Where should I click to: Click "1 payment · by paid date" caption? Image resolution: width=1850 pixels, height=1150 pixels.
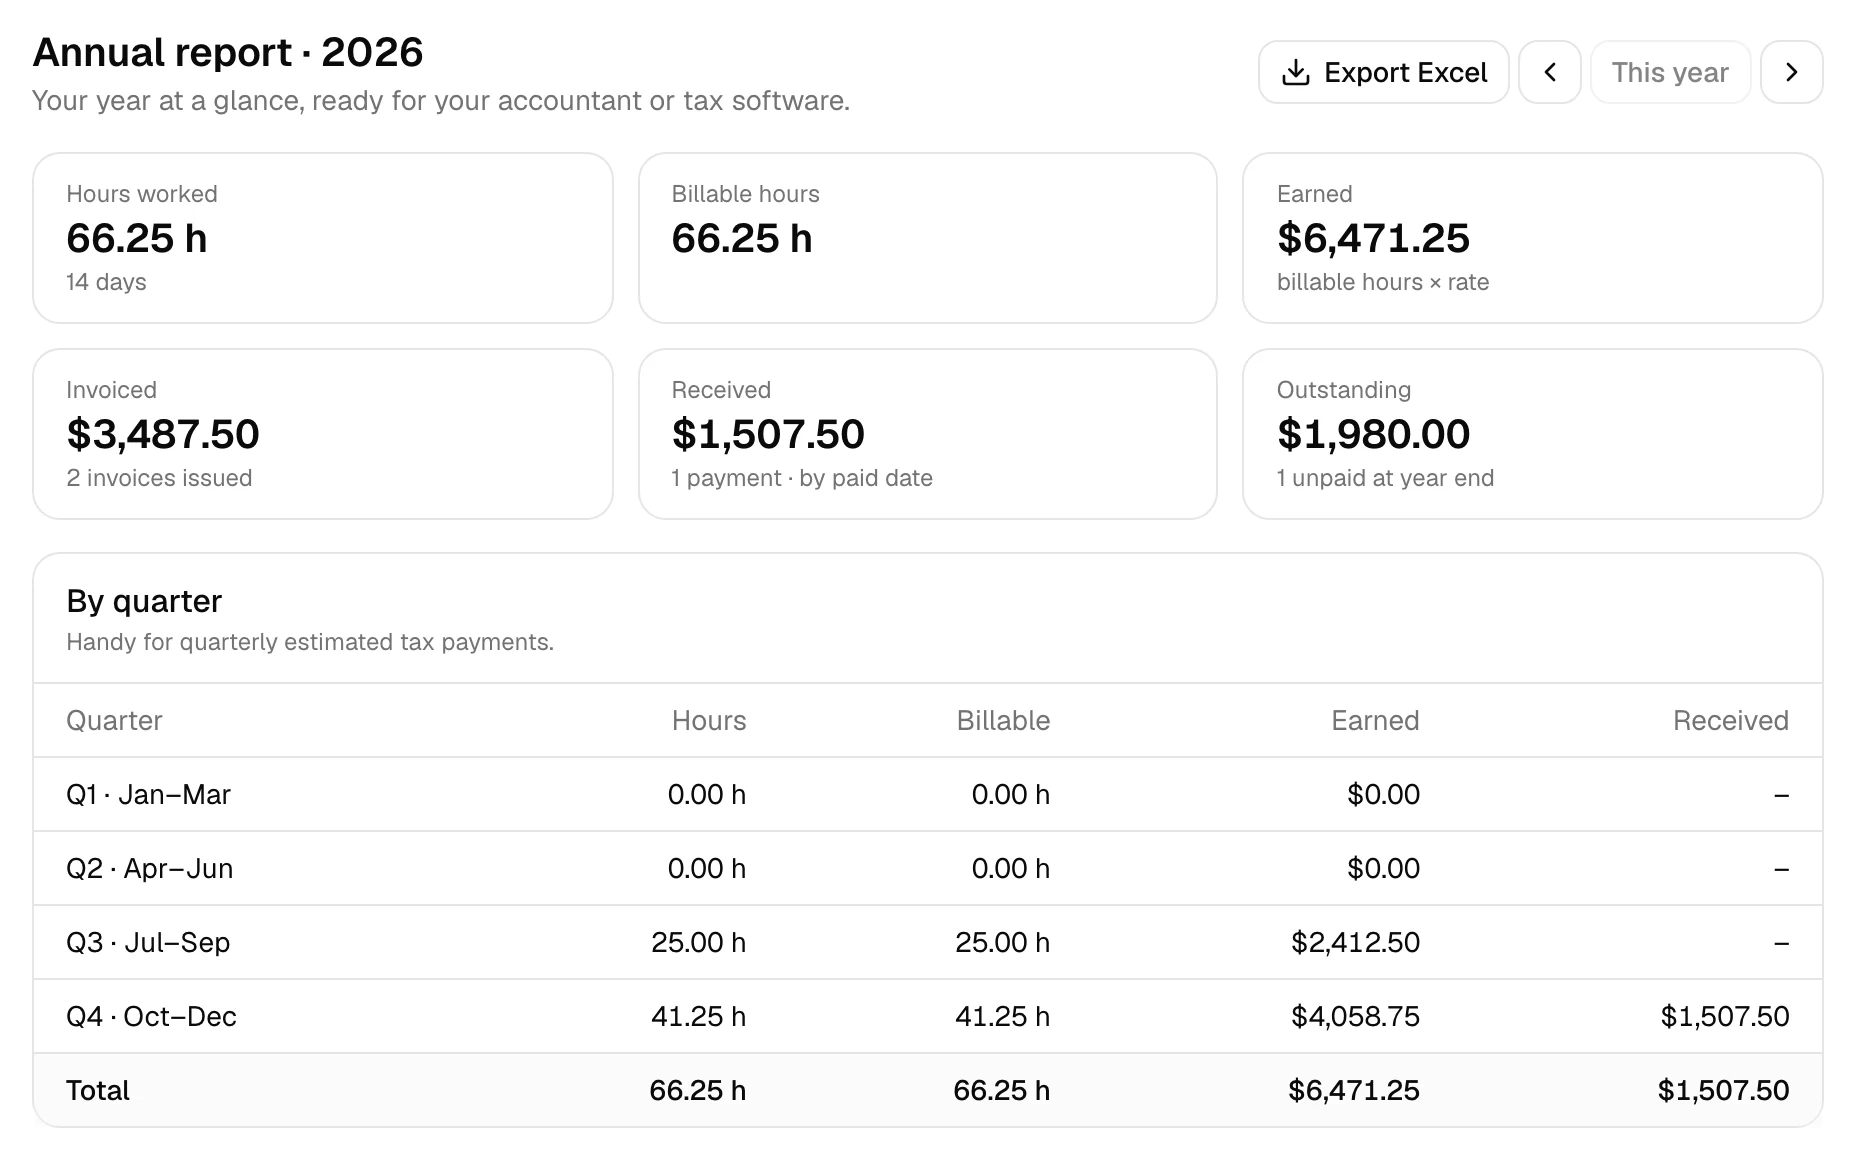tap(802, 478)
